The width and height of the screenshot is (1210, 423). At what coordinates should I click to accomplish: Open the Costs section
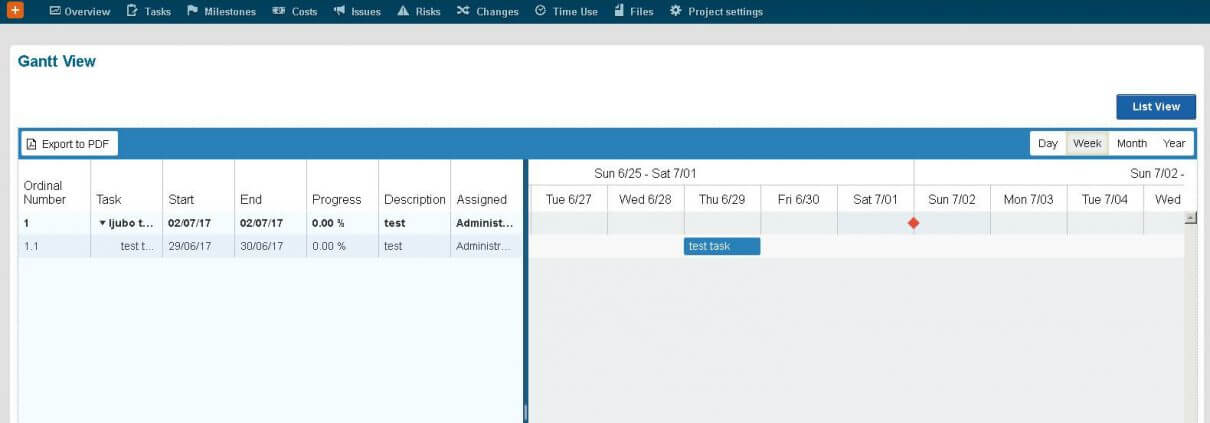(x=294, y=12)
